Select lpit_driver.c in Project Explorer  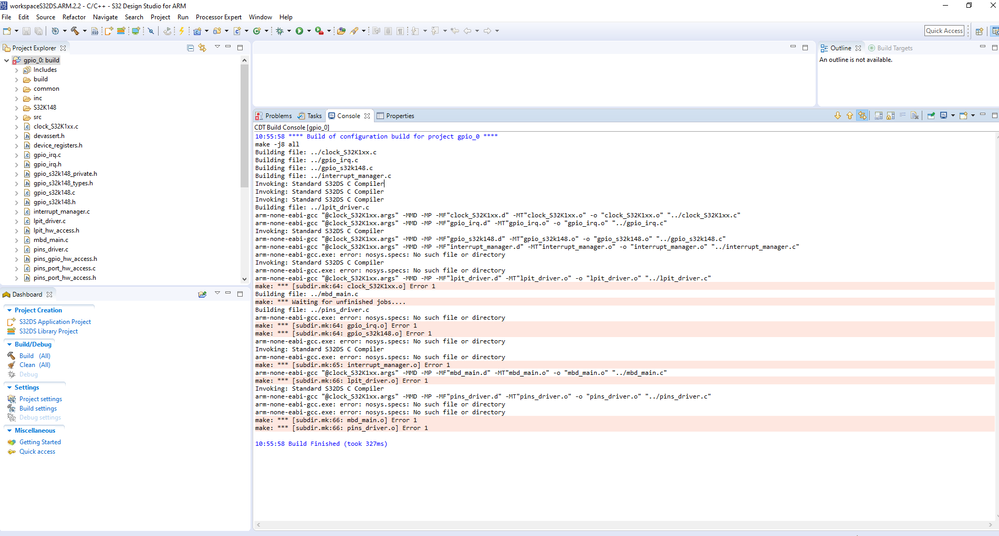49,221
